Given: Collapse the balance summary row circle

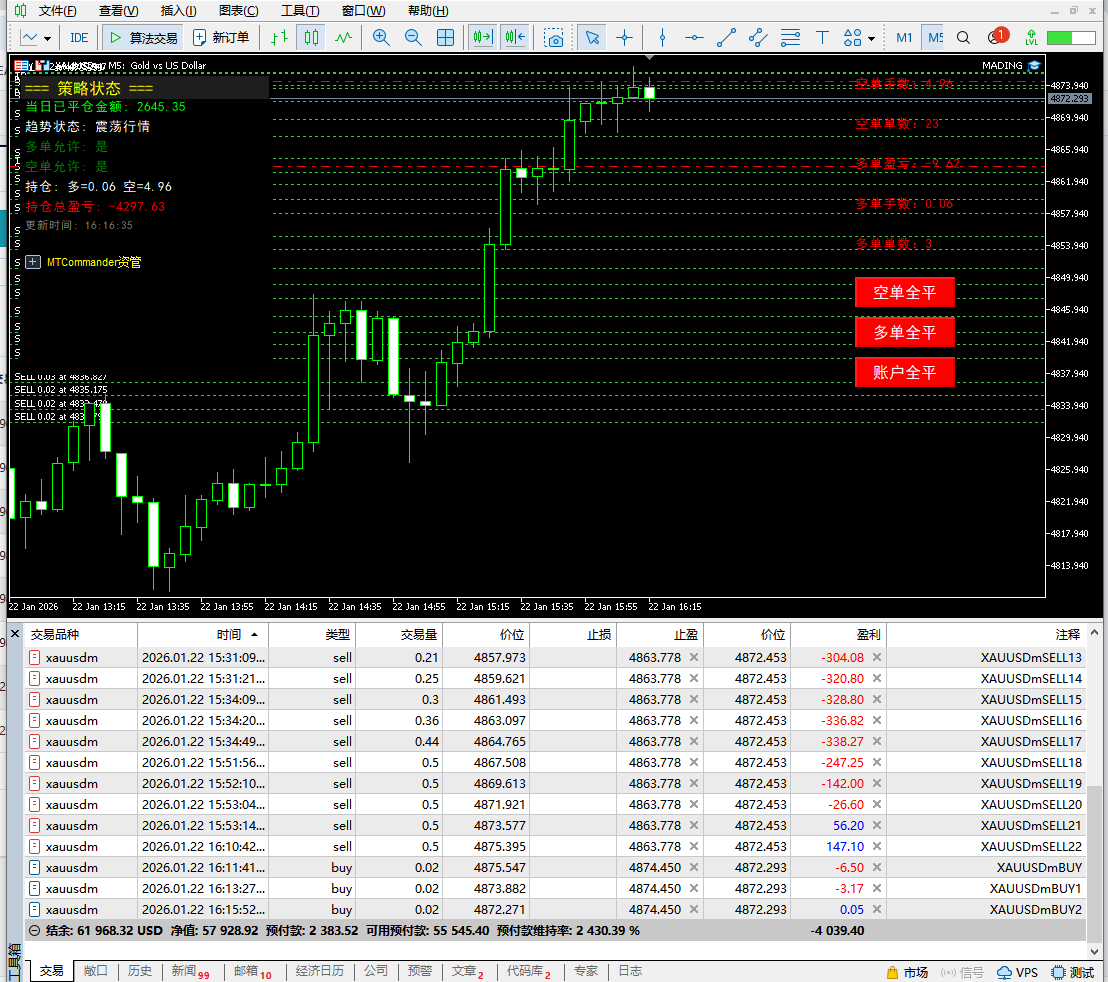Looking at the screenshot, I should pos(34,931).
